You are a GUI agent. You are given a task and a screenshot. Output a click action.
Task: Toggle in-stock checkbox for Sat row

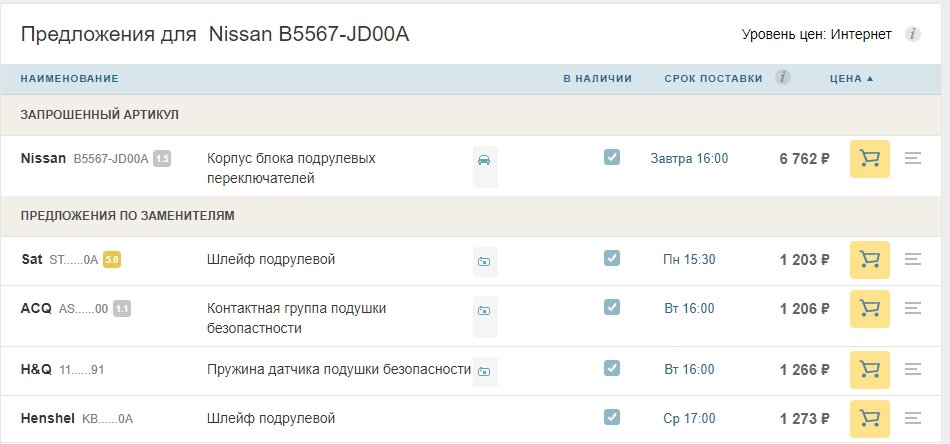tap(612, 259)
